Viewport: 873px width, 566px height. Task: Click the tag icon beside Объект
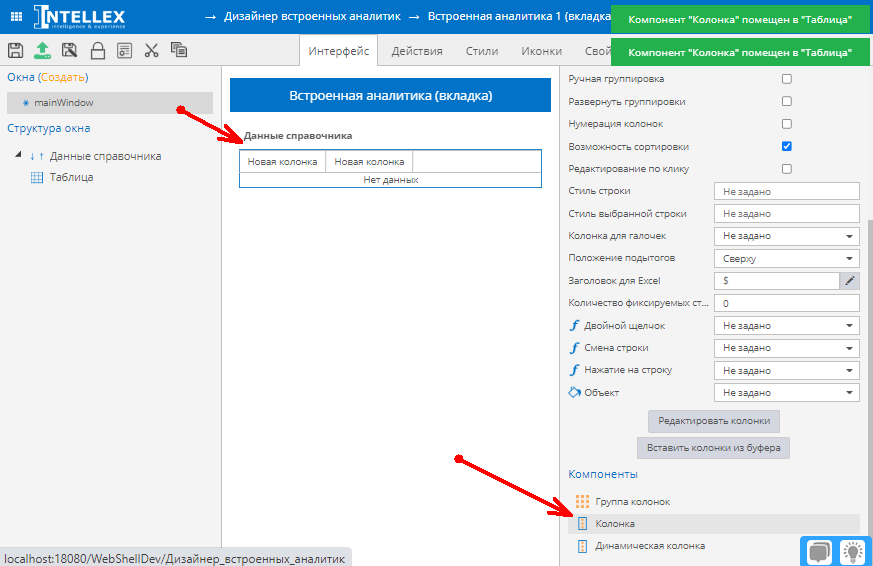(x=575, y=392)
